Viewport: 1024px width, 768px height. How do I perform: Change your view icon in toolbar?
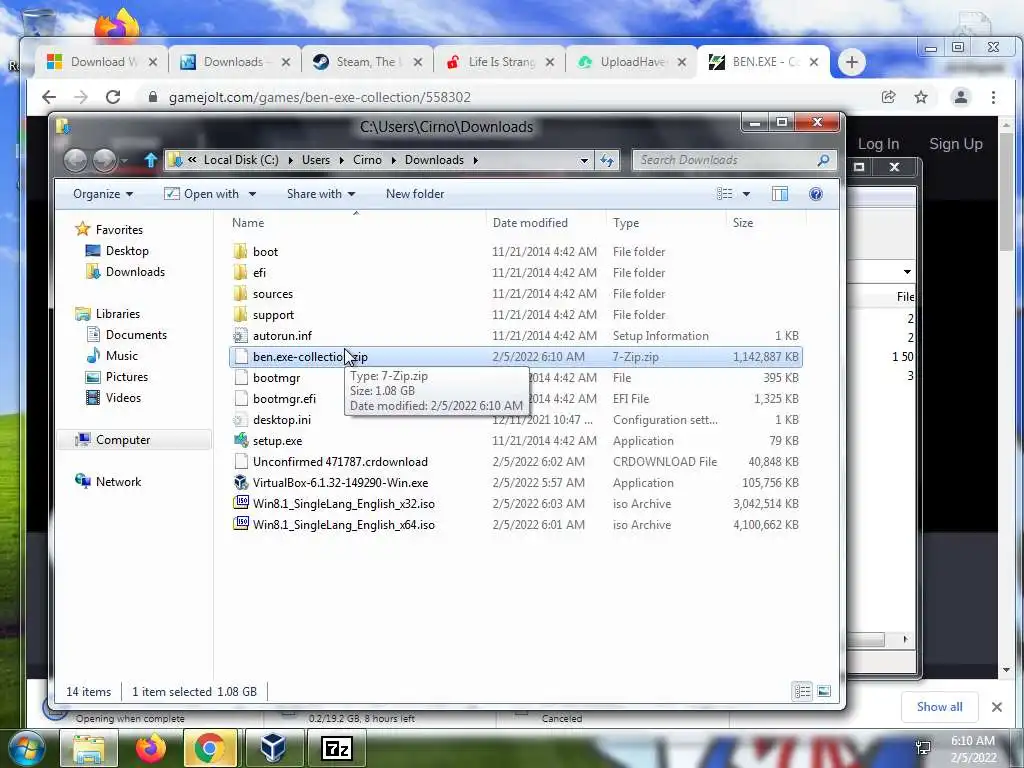[x=724, y=194]
